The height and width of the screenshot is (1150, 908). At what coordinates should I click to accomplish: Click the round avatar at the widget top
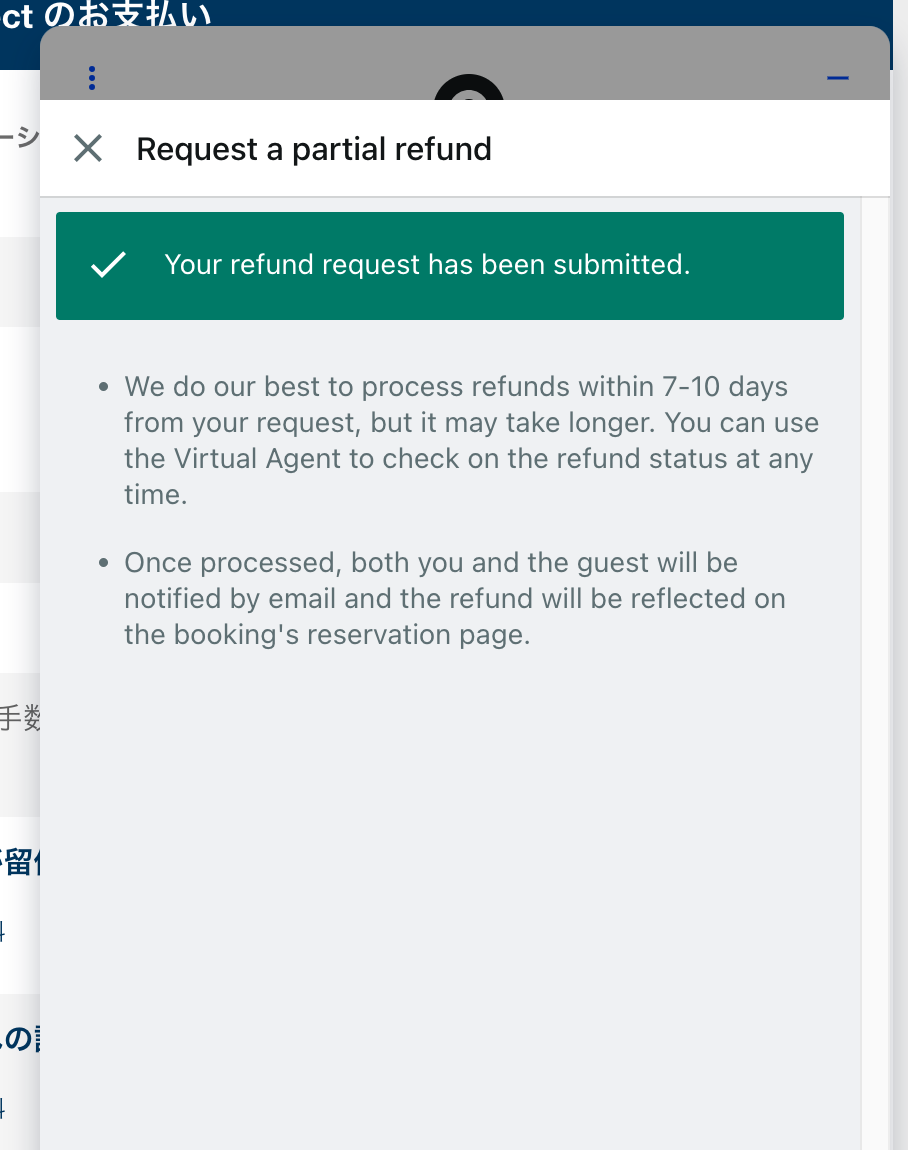(x=468, y=89)
